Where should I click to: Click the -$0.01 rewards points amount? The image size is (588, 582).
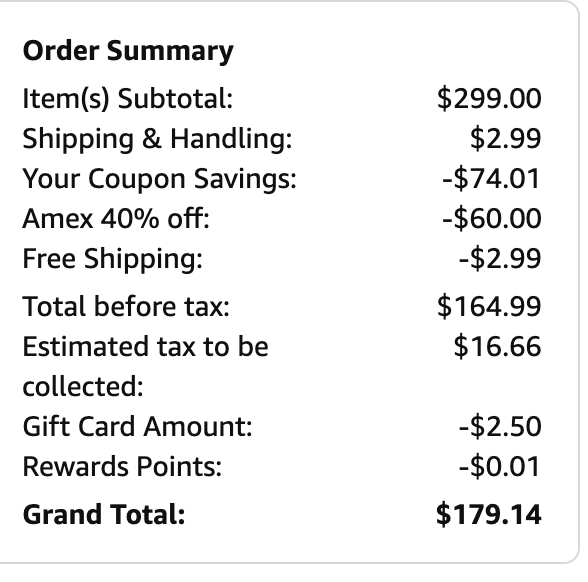pos(500,467)
